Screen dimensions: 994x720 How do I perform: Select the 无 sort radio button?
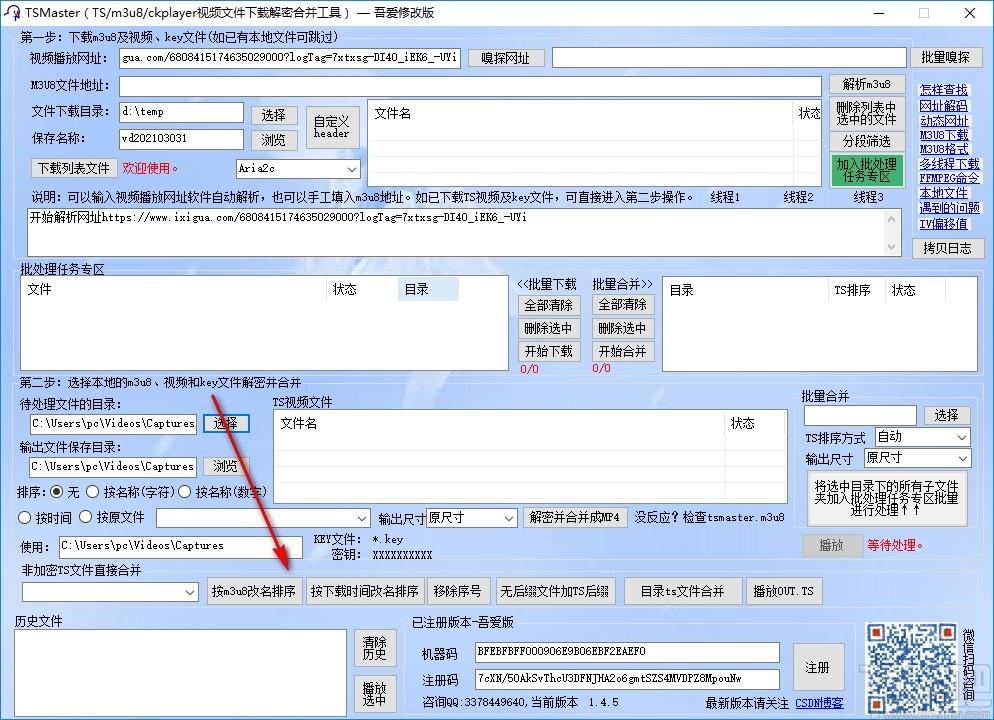57,491
